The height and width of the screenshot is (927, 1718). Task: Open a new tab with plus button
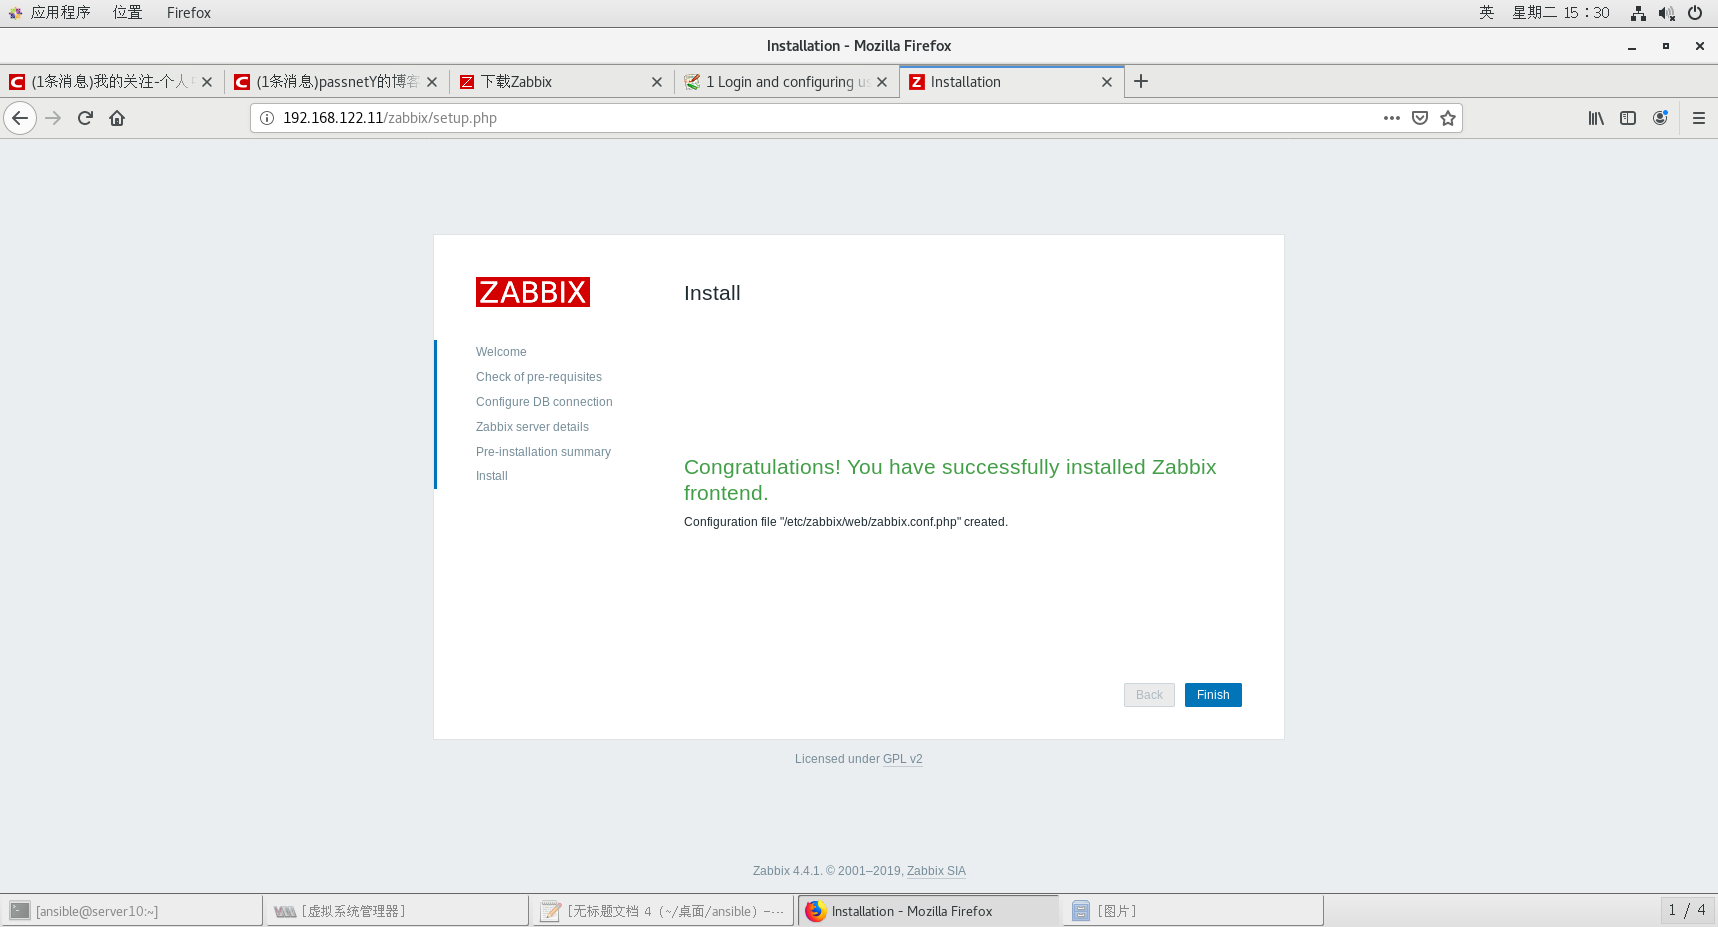[1141, 82]
